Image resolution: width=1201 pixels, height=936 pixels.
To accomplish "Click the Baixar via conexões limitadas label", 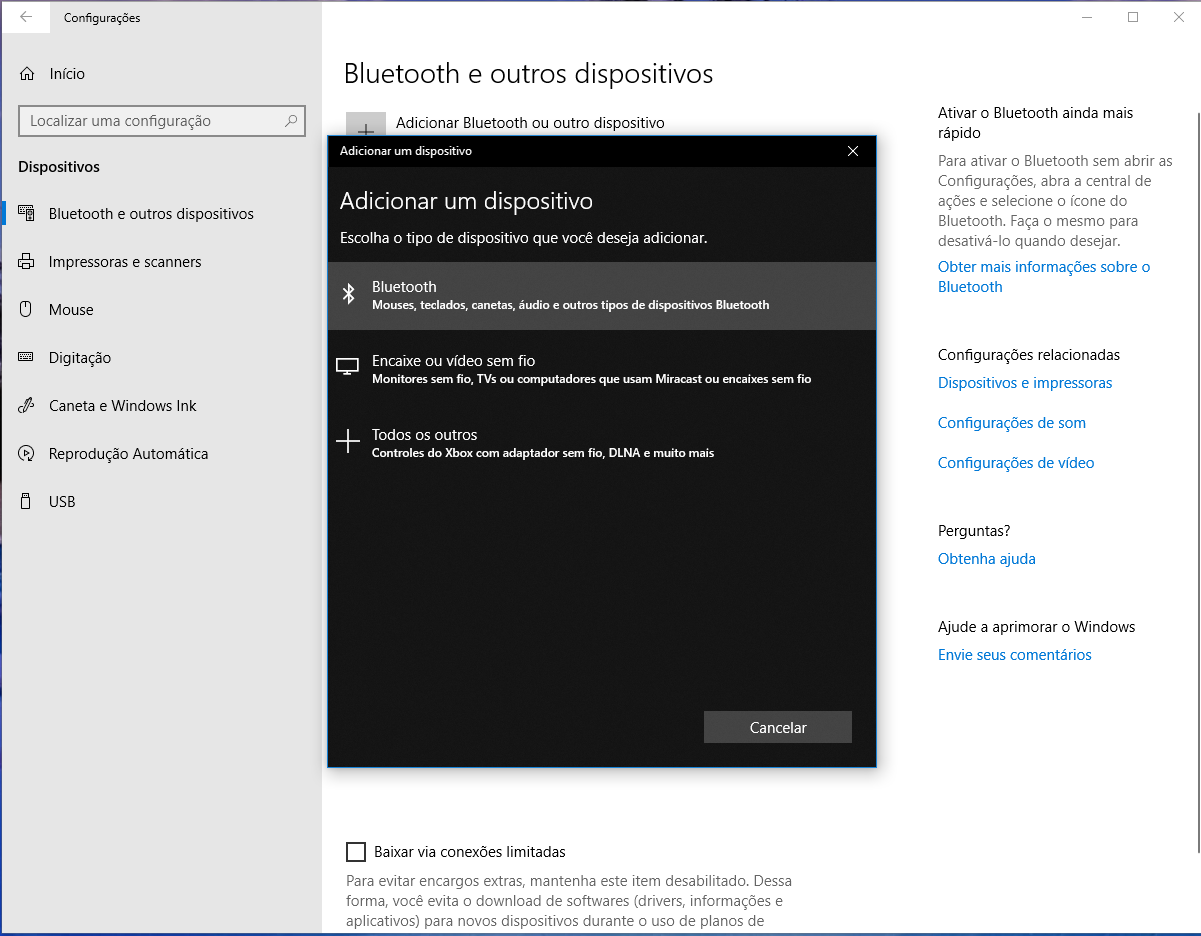I will [x=470, y=852].
